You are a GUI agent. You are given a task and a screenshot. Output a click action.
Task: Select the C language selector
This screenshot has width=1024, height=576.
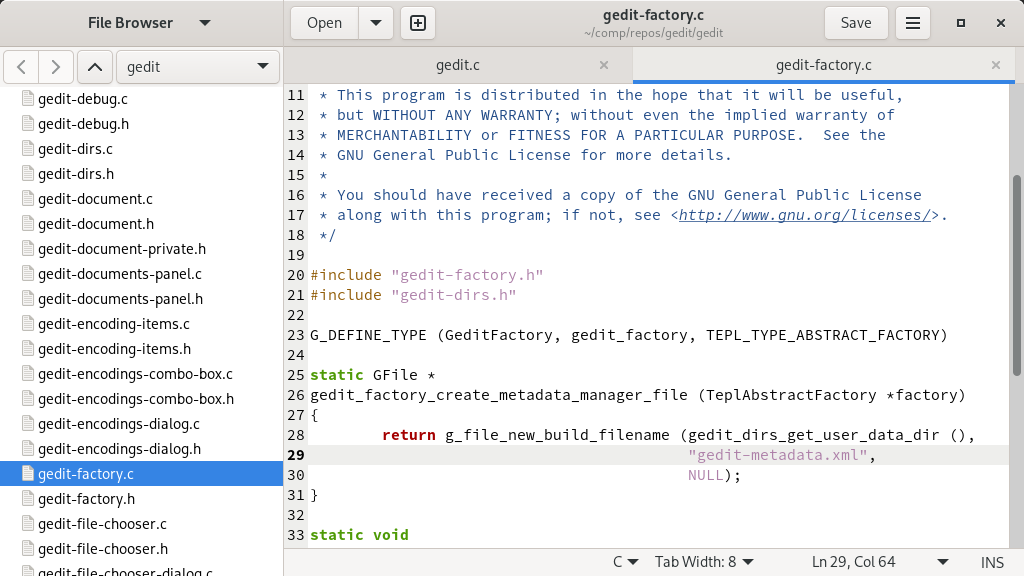coord(624,562)
